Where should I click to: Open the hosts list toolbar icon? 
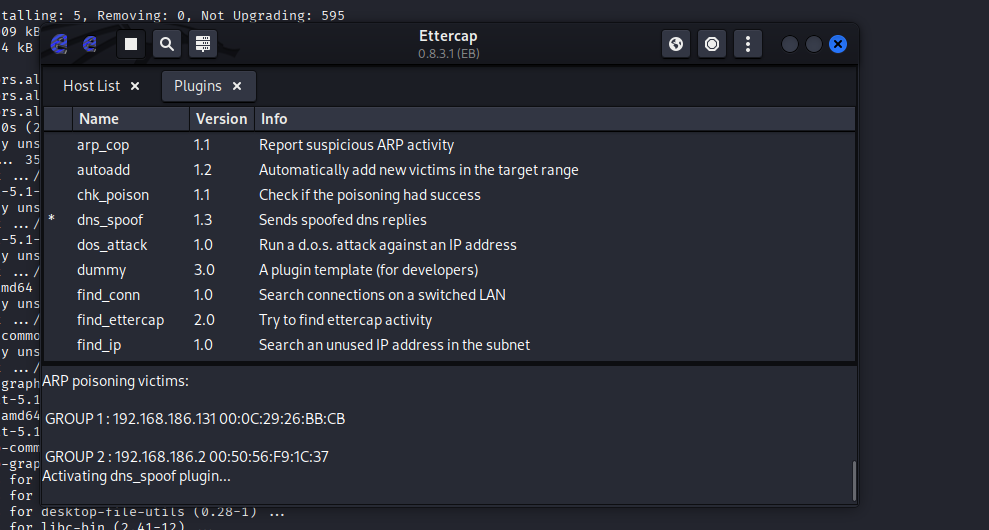click(203, 44)
